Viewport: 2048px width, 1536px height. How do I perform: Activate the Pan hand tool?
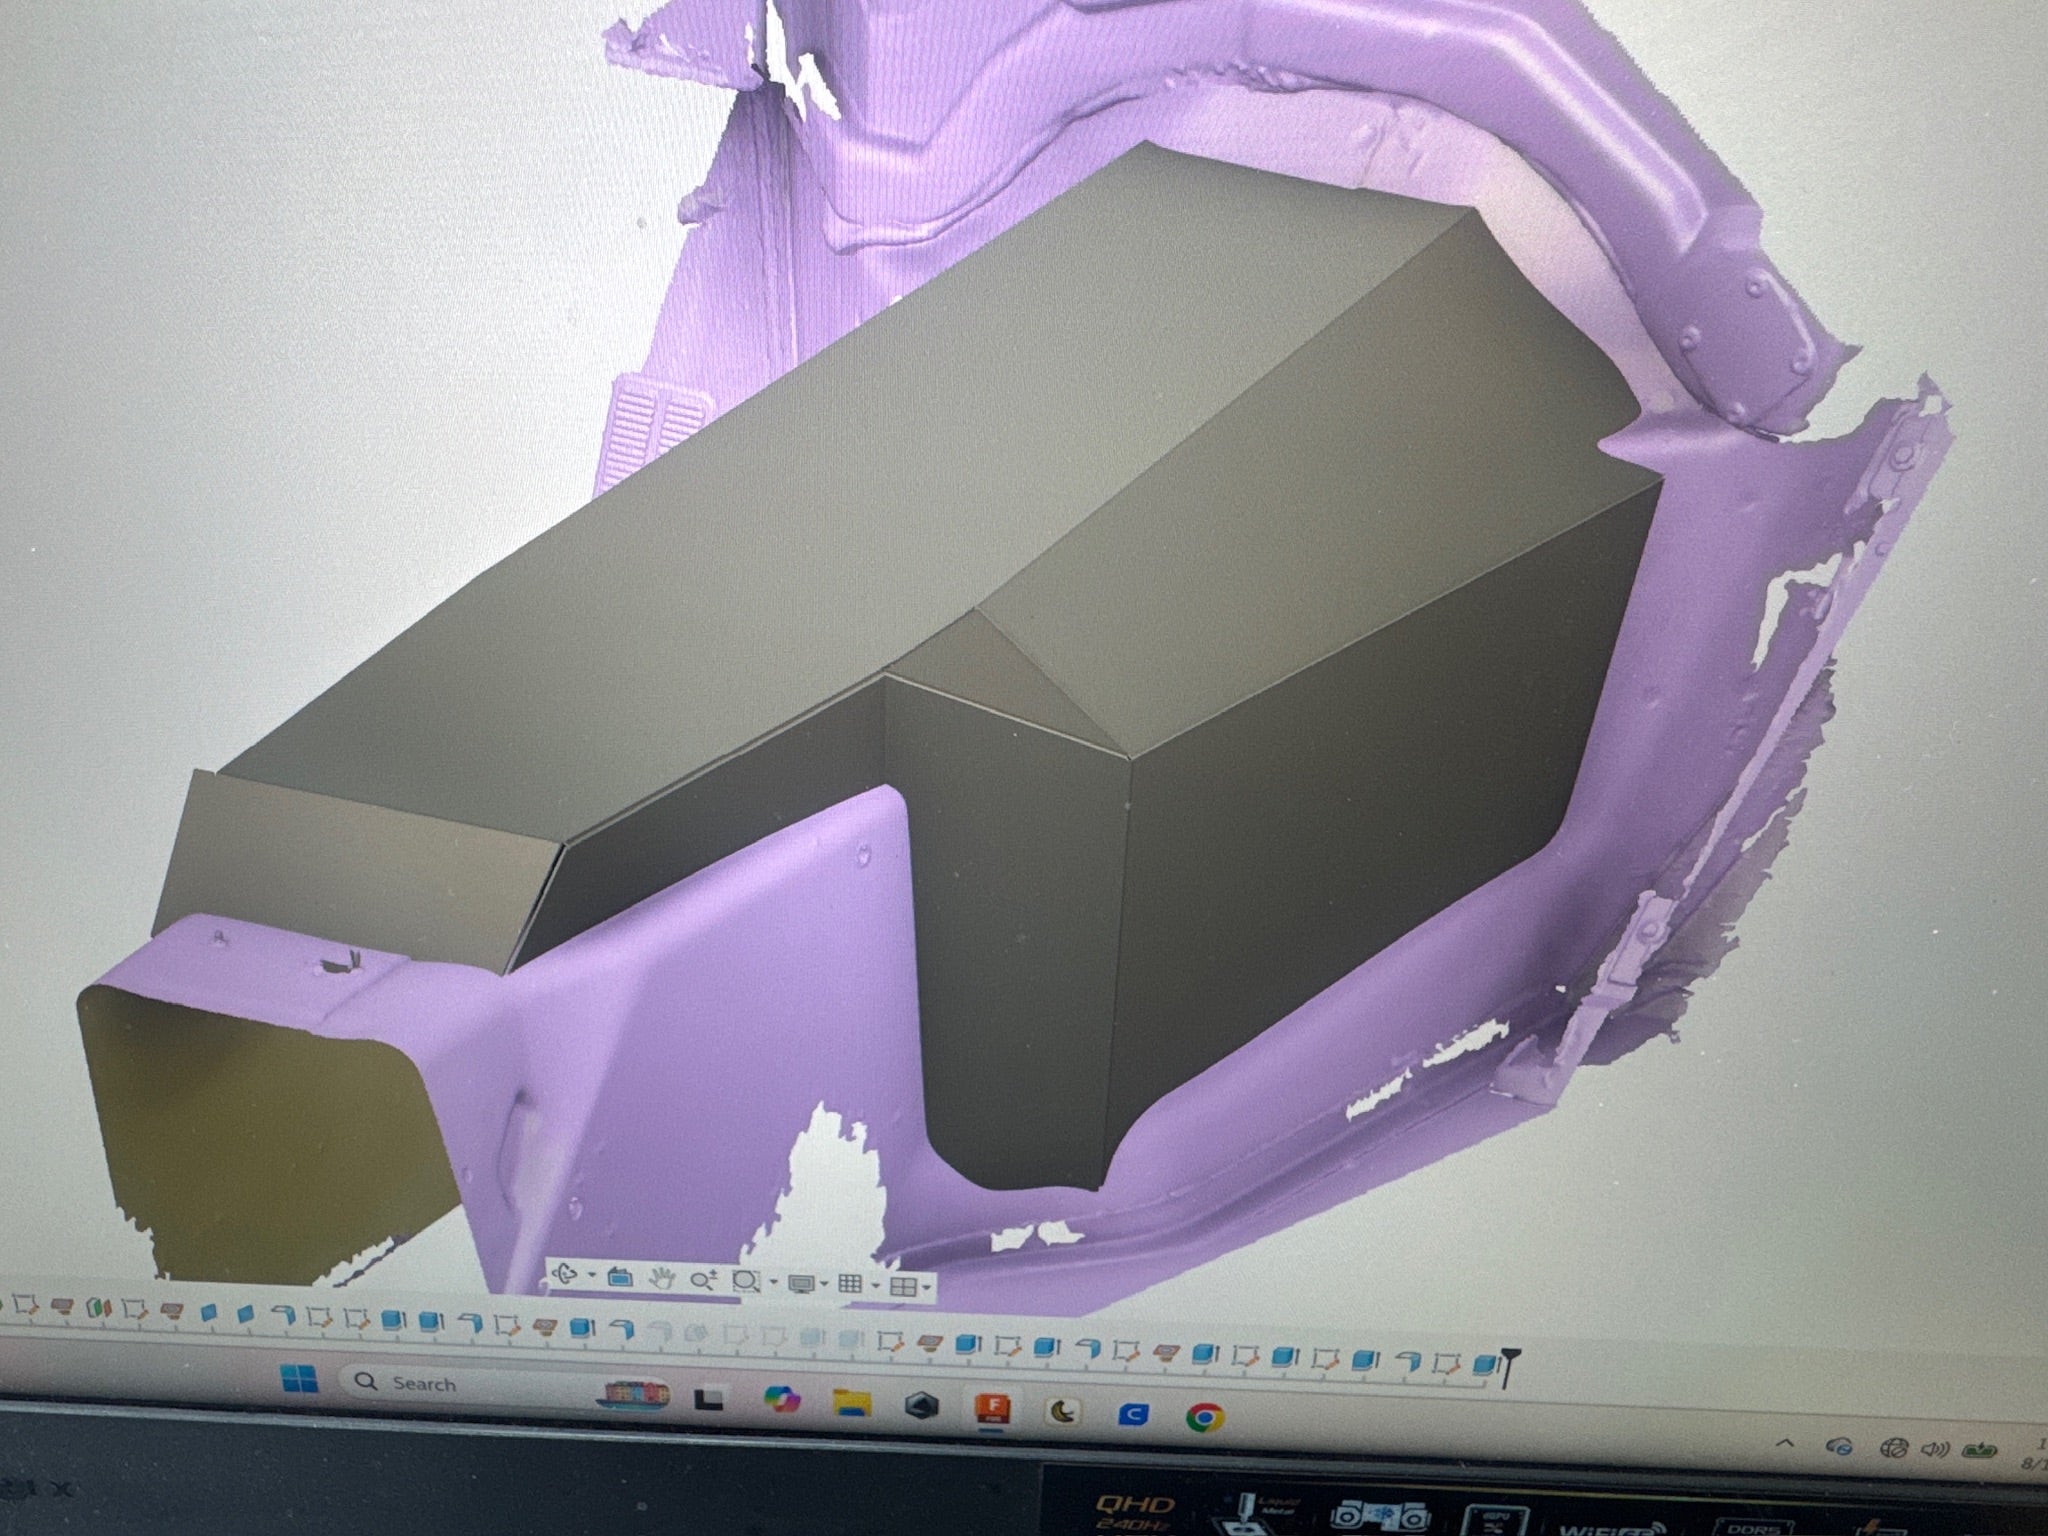coord(662,1278)
